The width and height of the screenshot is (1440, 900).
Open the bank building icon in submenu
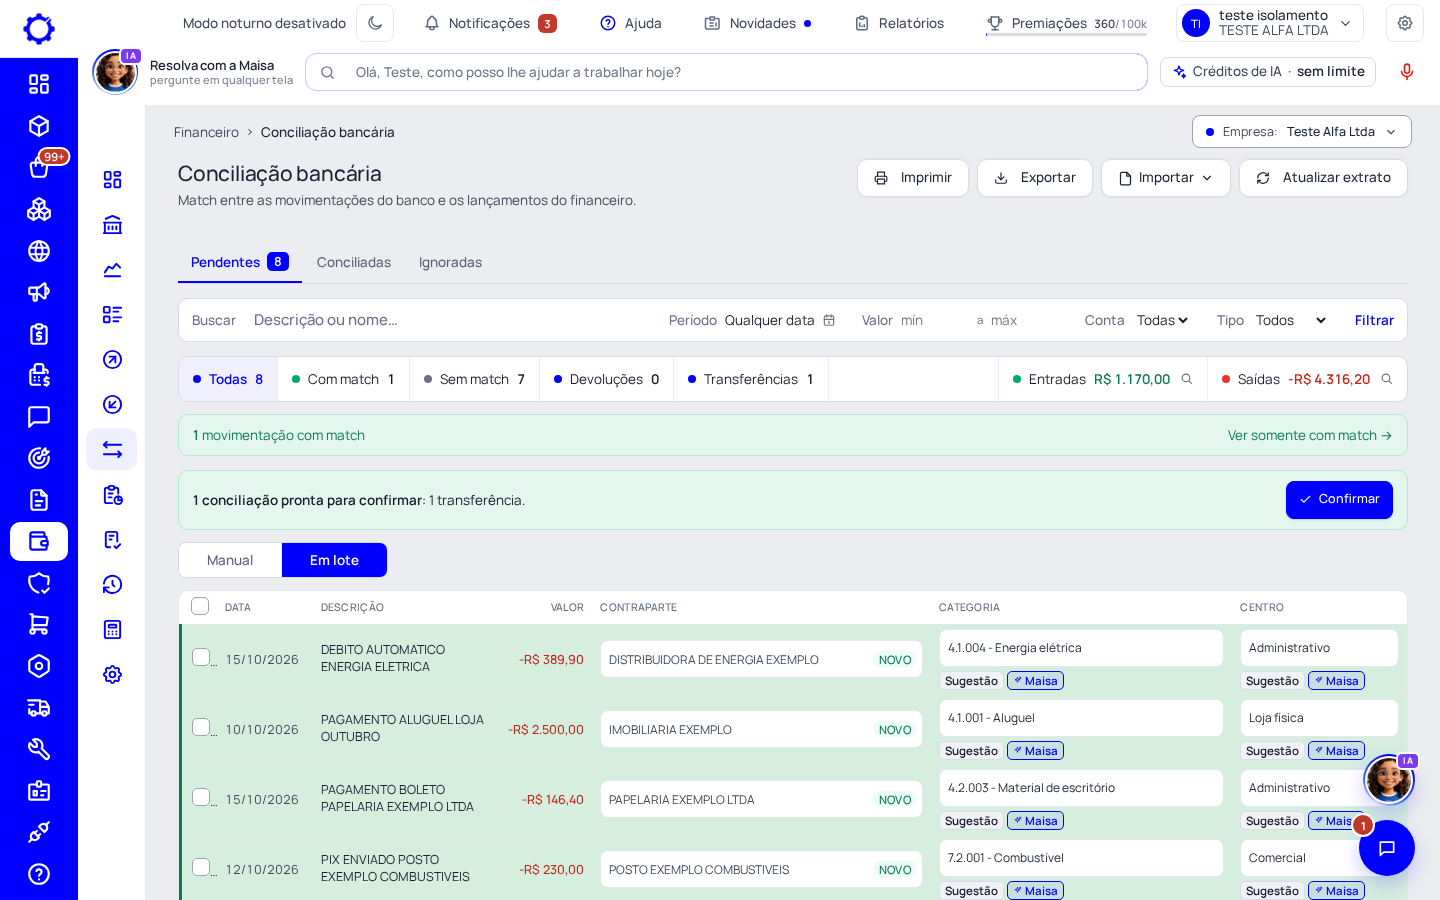coord(112,224)
